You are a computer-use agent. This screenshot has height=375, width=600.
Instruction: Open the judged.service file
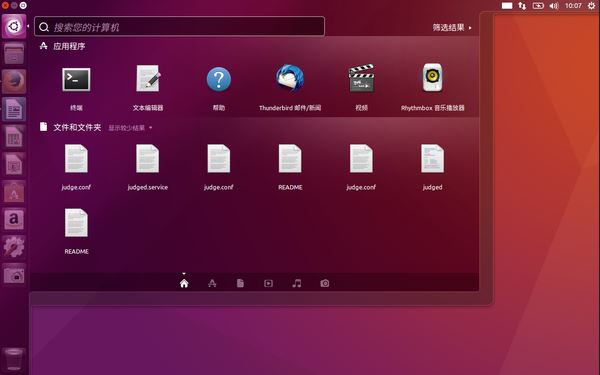pyautogui.click(x=147, y=159)
